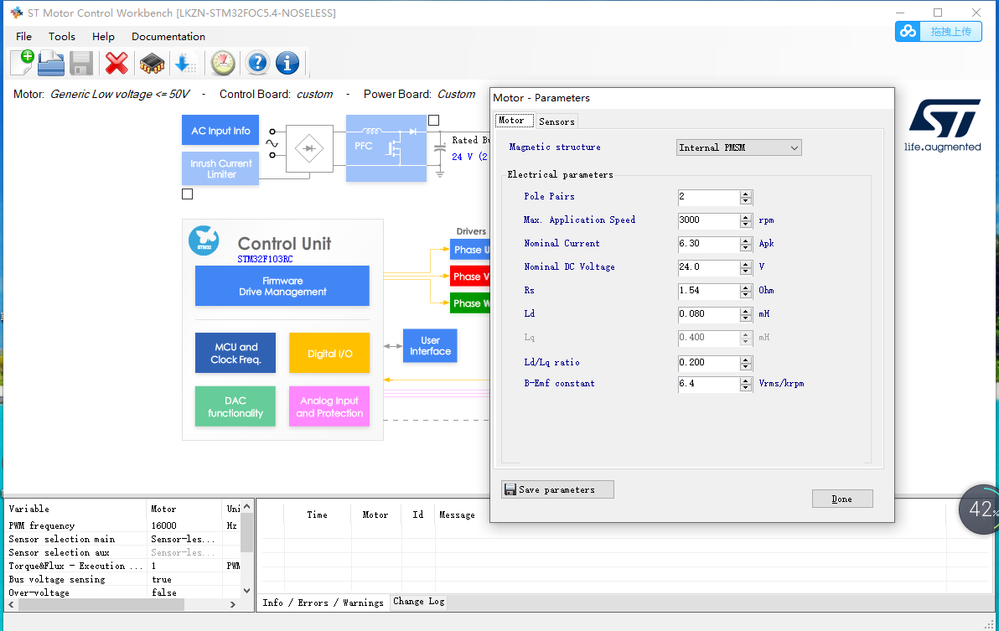Select the Phase U driver block
Viewport: 999px width, 631px height.
pyautogui.click(x=470, y=250)
